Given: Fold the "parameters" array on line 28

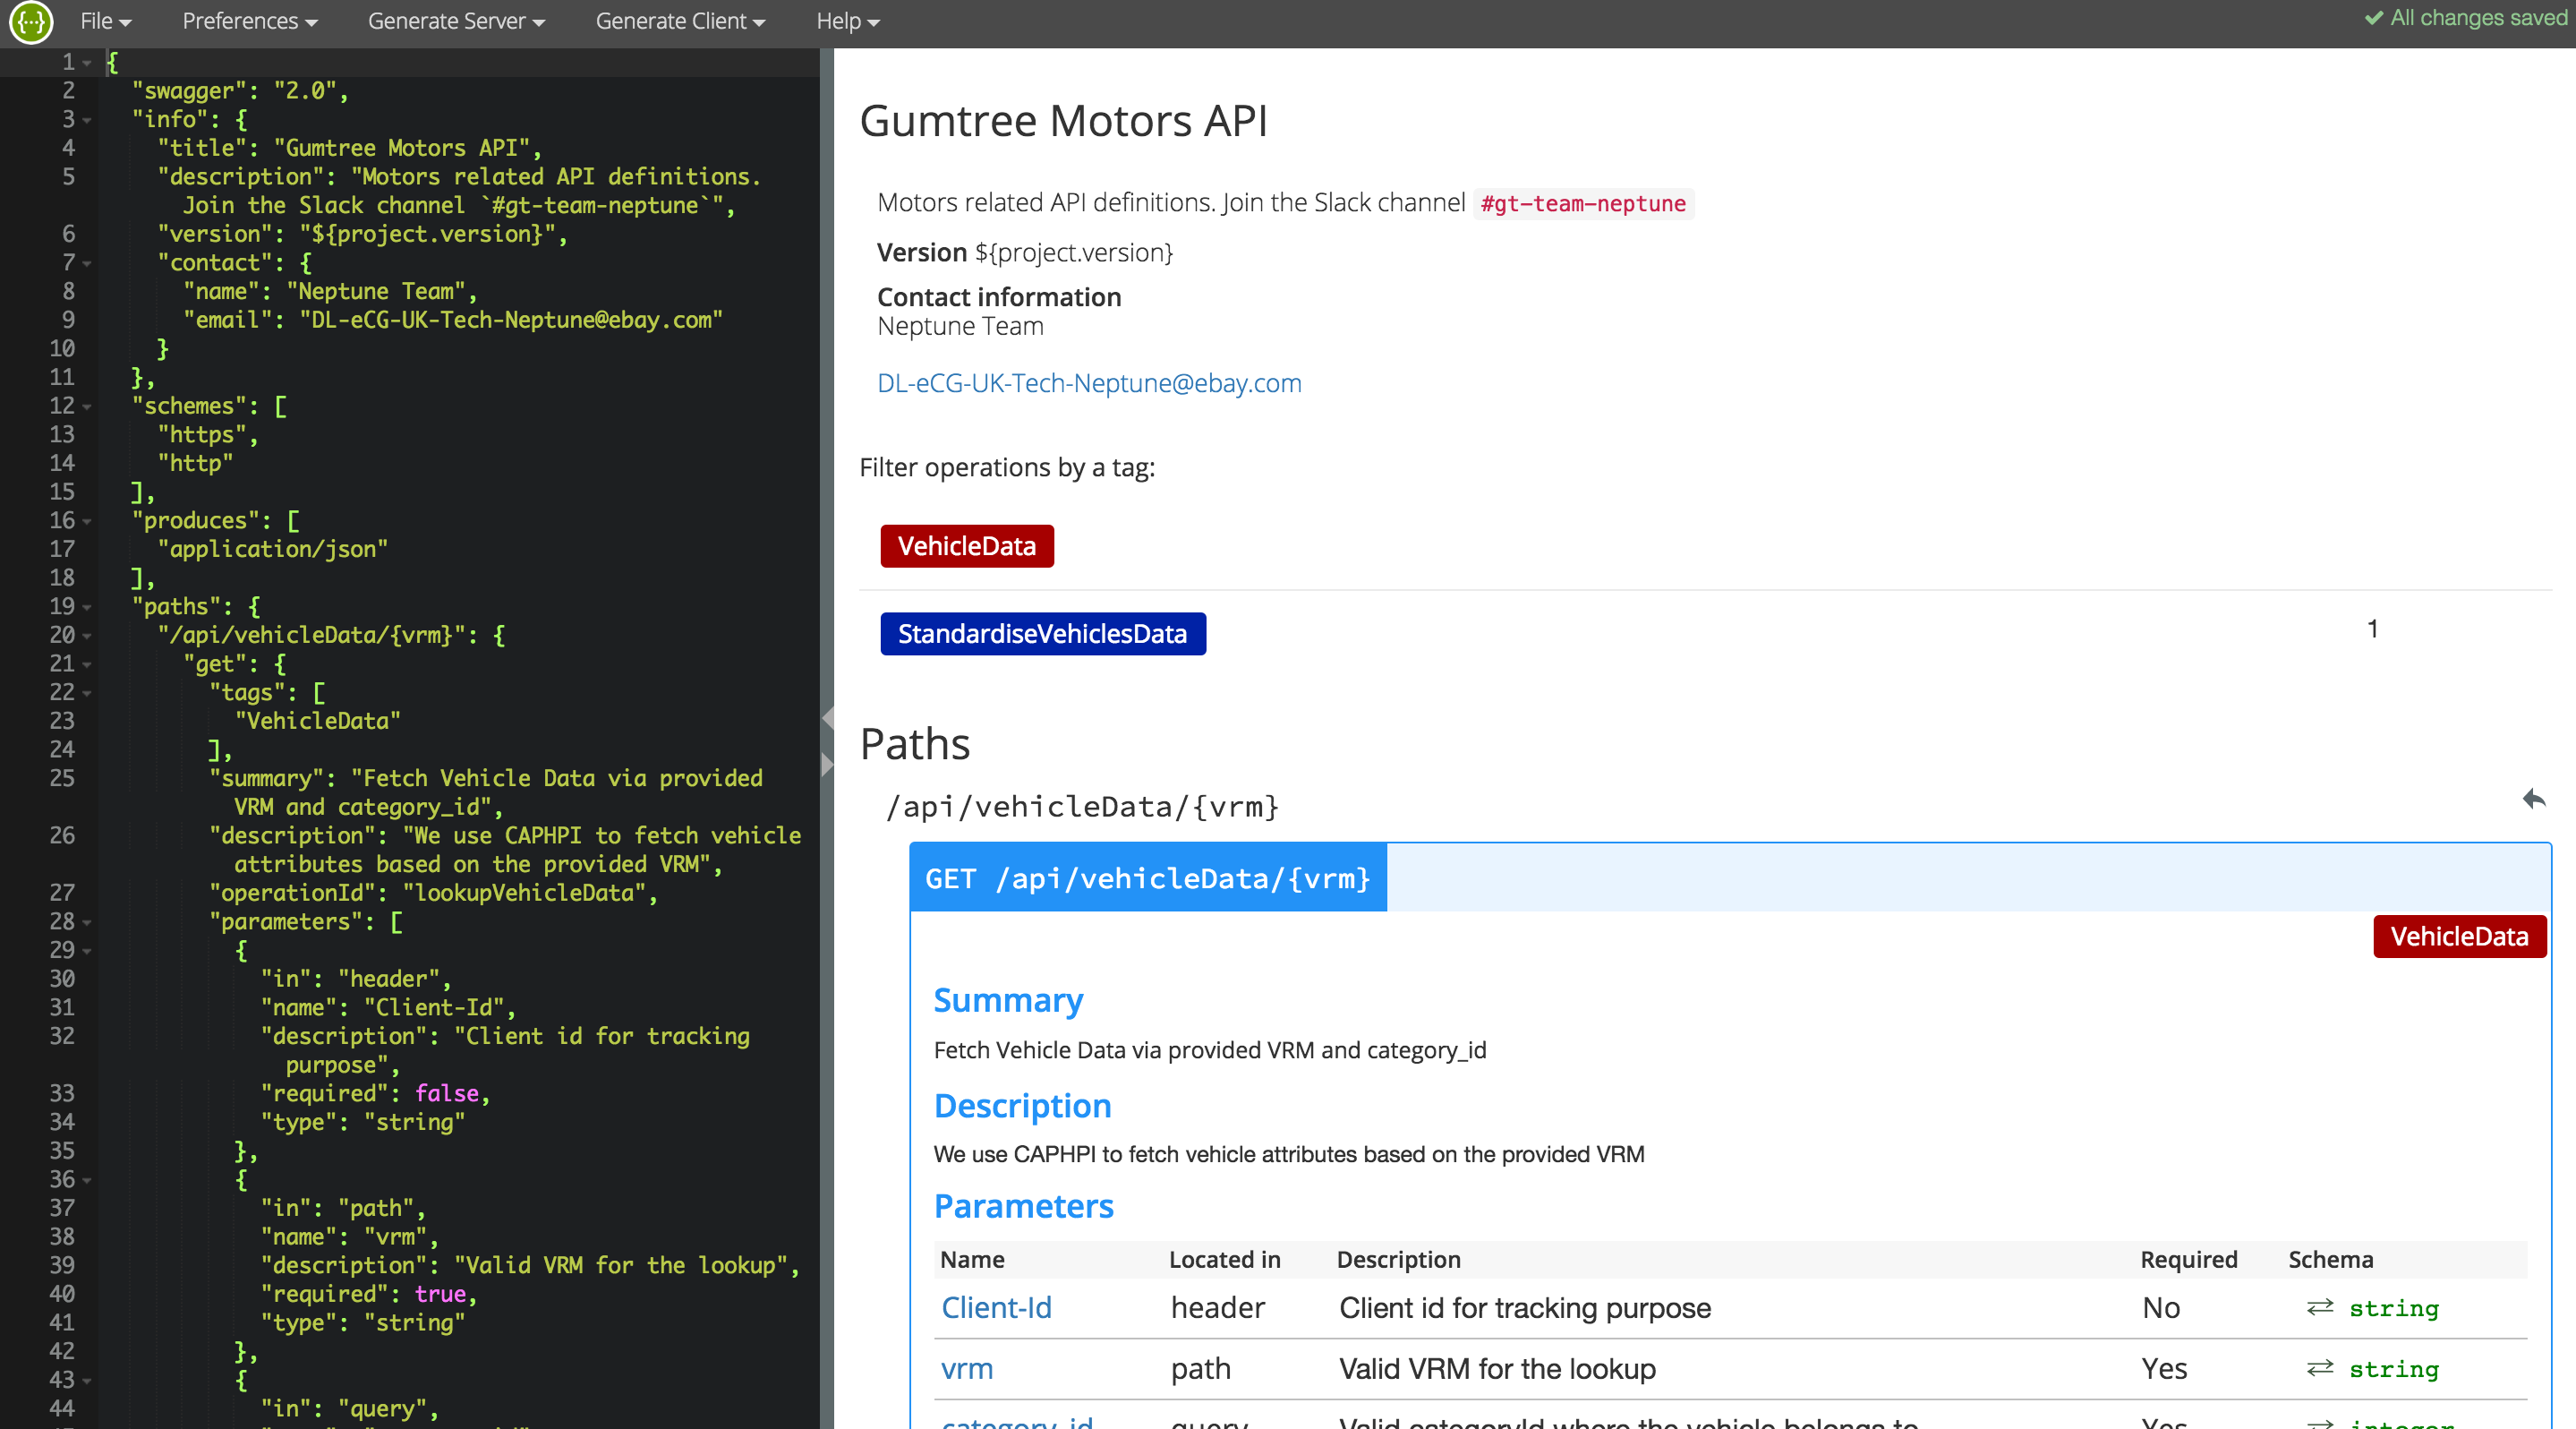Looking at the screenshot, I should (87, 922).
